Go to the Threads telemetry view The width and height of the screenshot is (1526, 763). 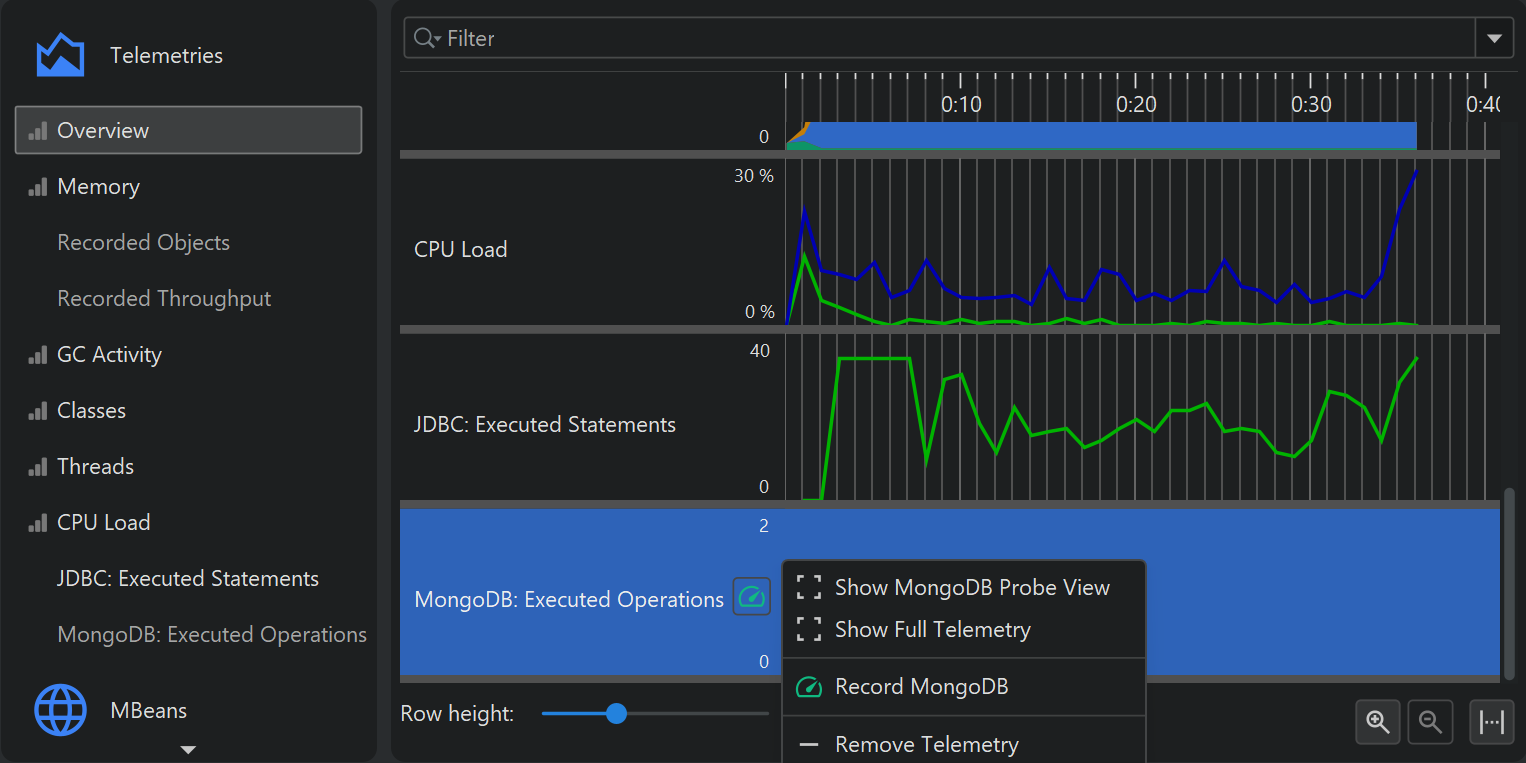pyautogui.click(x=95, y=467)
